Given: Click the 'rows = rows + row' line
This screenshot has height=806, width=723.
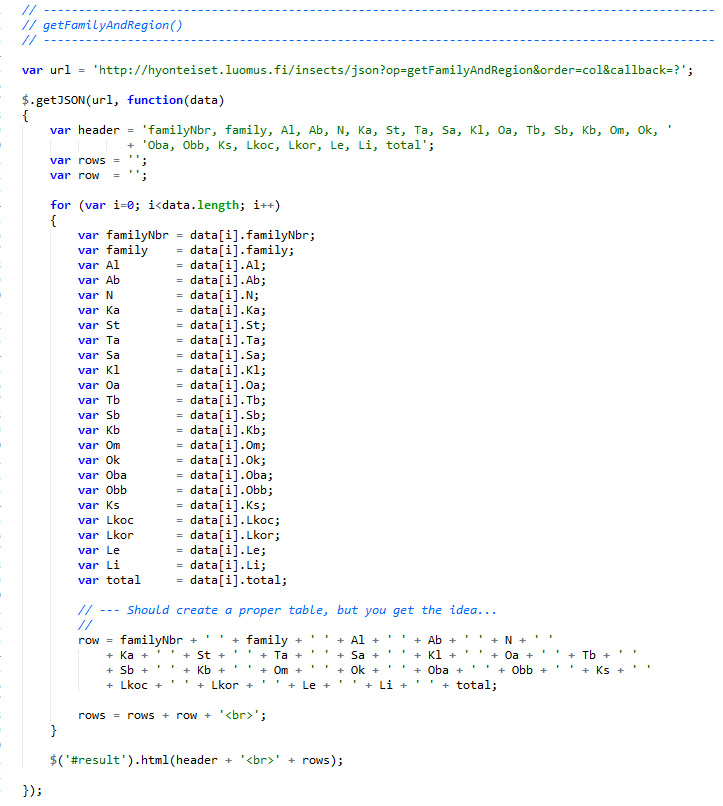Looking at the screenshot, I should [x=172, y=715].
